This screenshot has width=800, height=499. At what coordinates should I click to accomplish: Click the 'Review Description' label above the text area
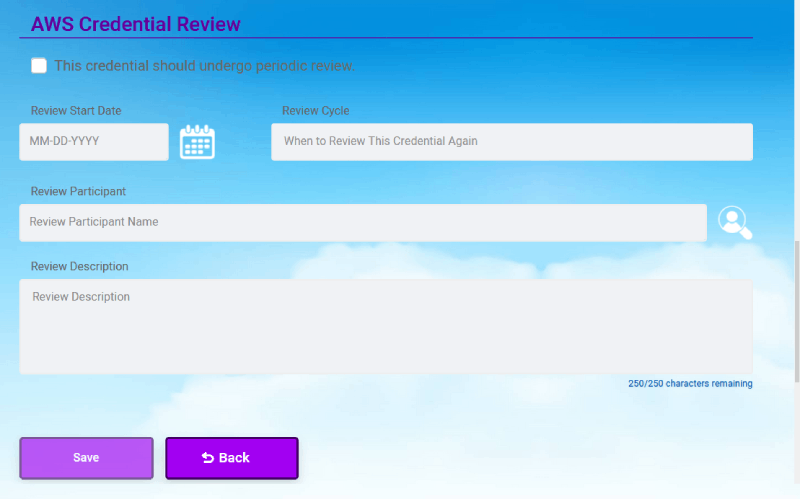(x=80, y=266)
